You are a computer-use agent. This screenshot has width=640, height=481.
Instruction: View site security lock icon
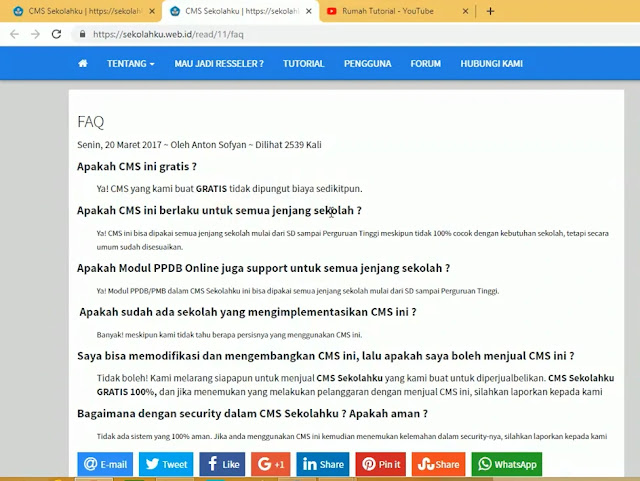pyautogui.click(x=82, y=34)
